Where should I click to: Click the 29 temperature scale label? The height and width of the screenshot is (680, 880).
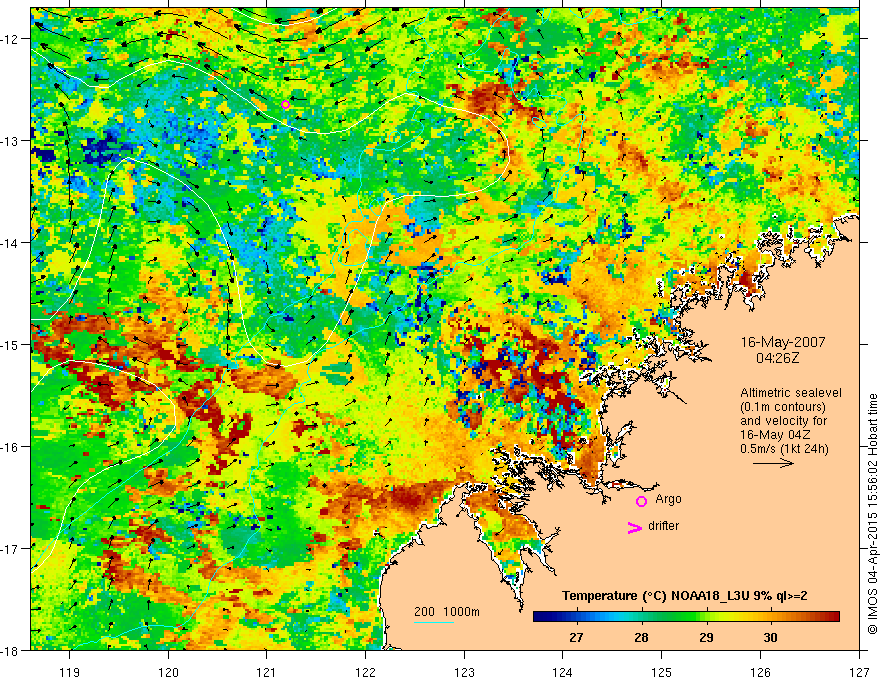point(707,637)
